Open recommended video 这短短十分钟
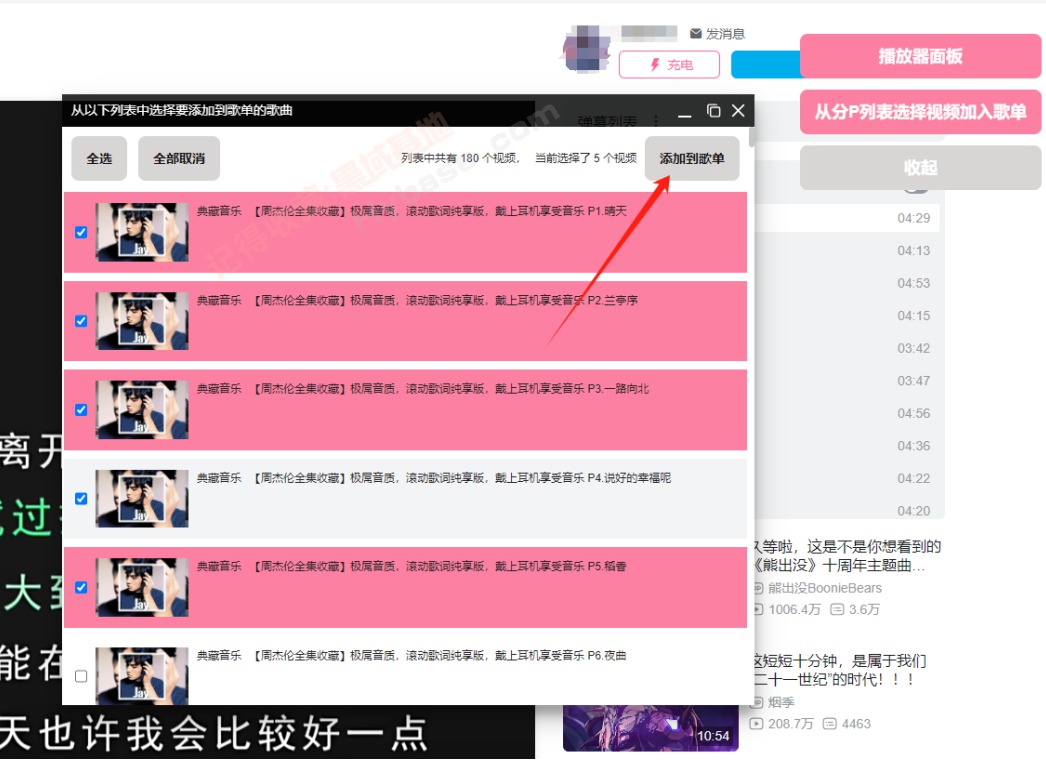Viewport: 1046px width, 763px height. pos(841,670)
